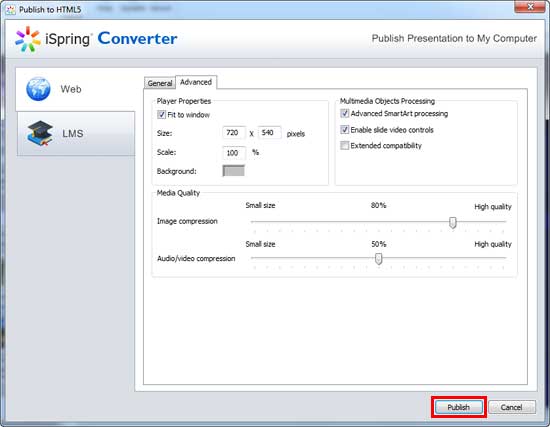Click the Audio/video compression slider handle
The height and width of the screenshot is (427, 550).
click(378, 259)
